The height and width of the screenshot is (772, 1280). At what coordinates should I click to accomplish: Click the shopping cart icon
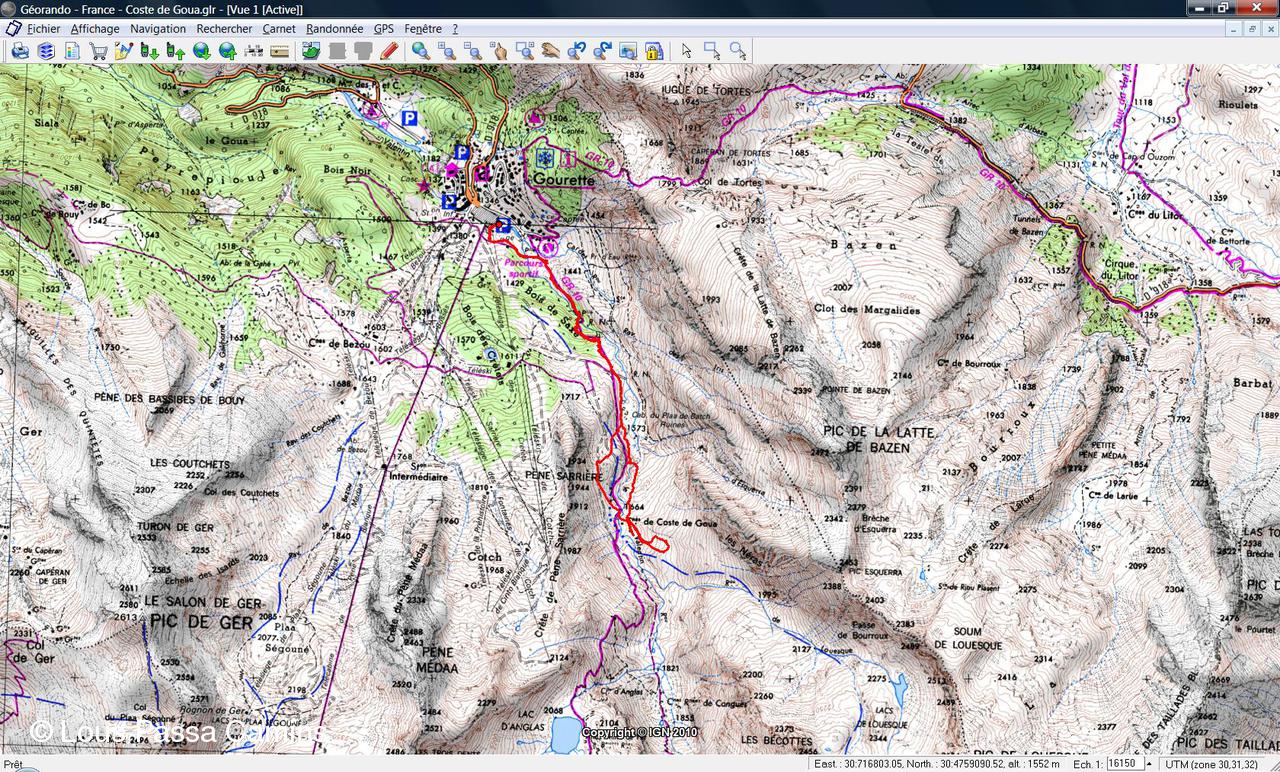click(98, 51)
